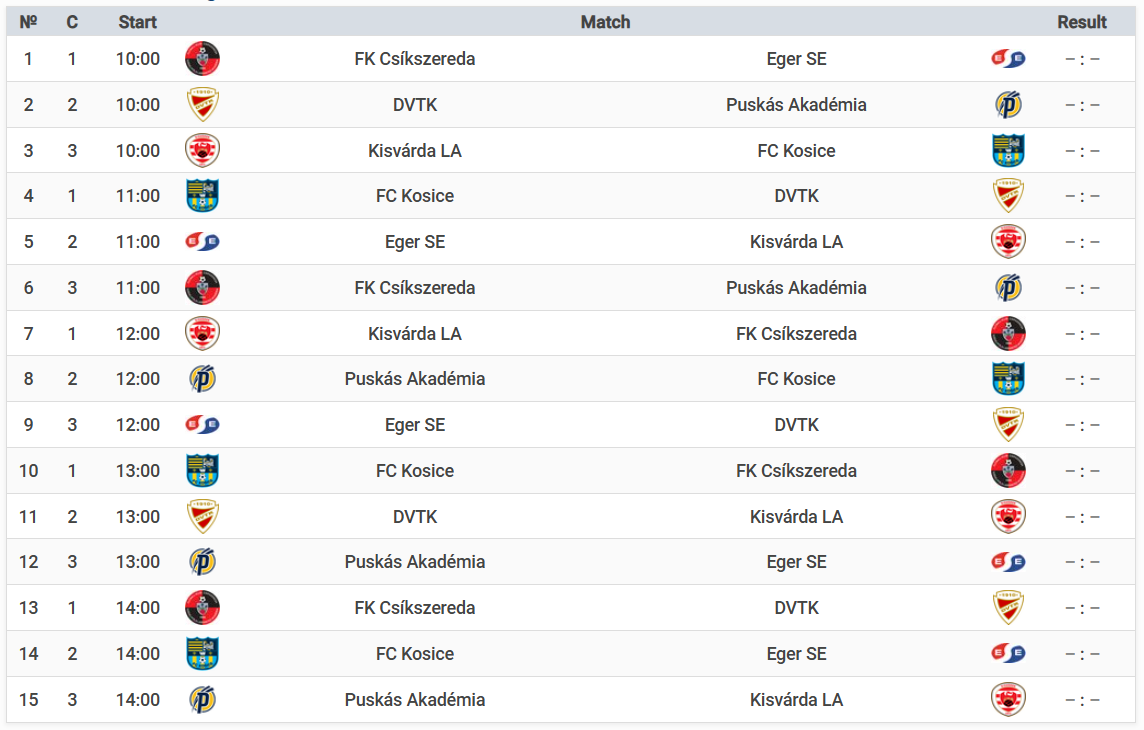This screenshot has height=730, width=1144.
Task: Open Puskás Akadémia team name in match 12
Action: point(414,562)
